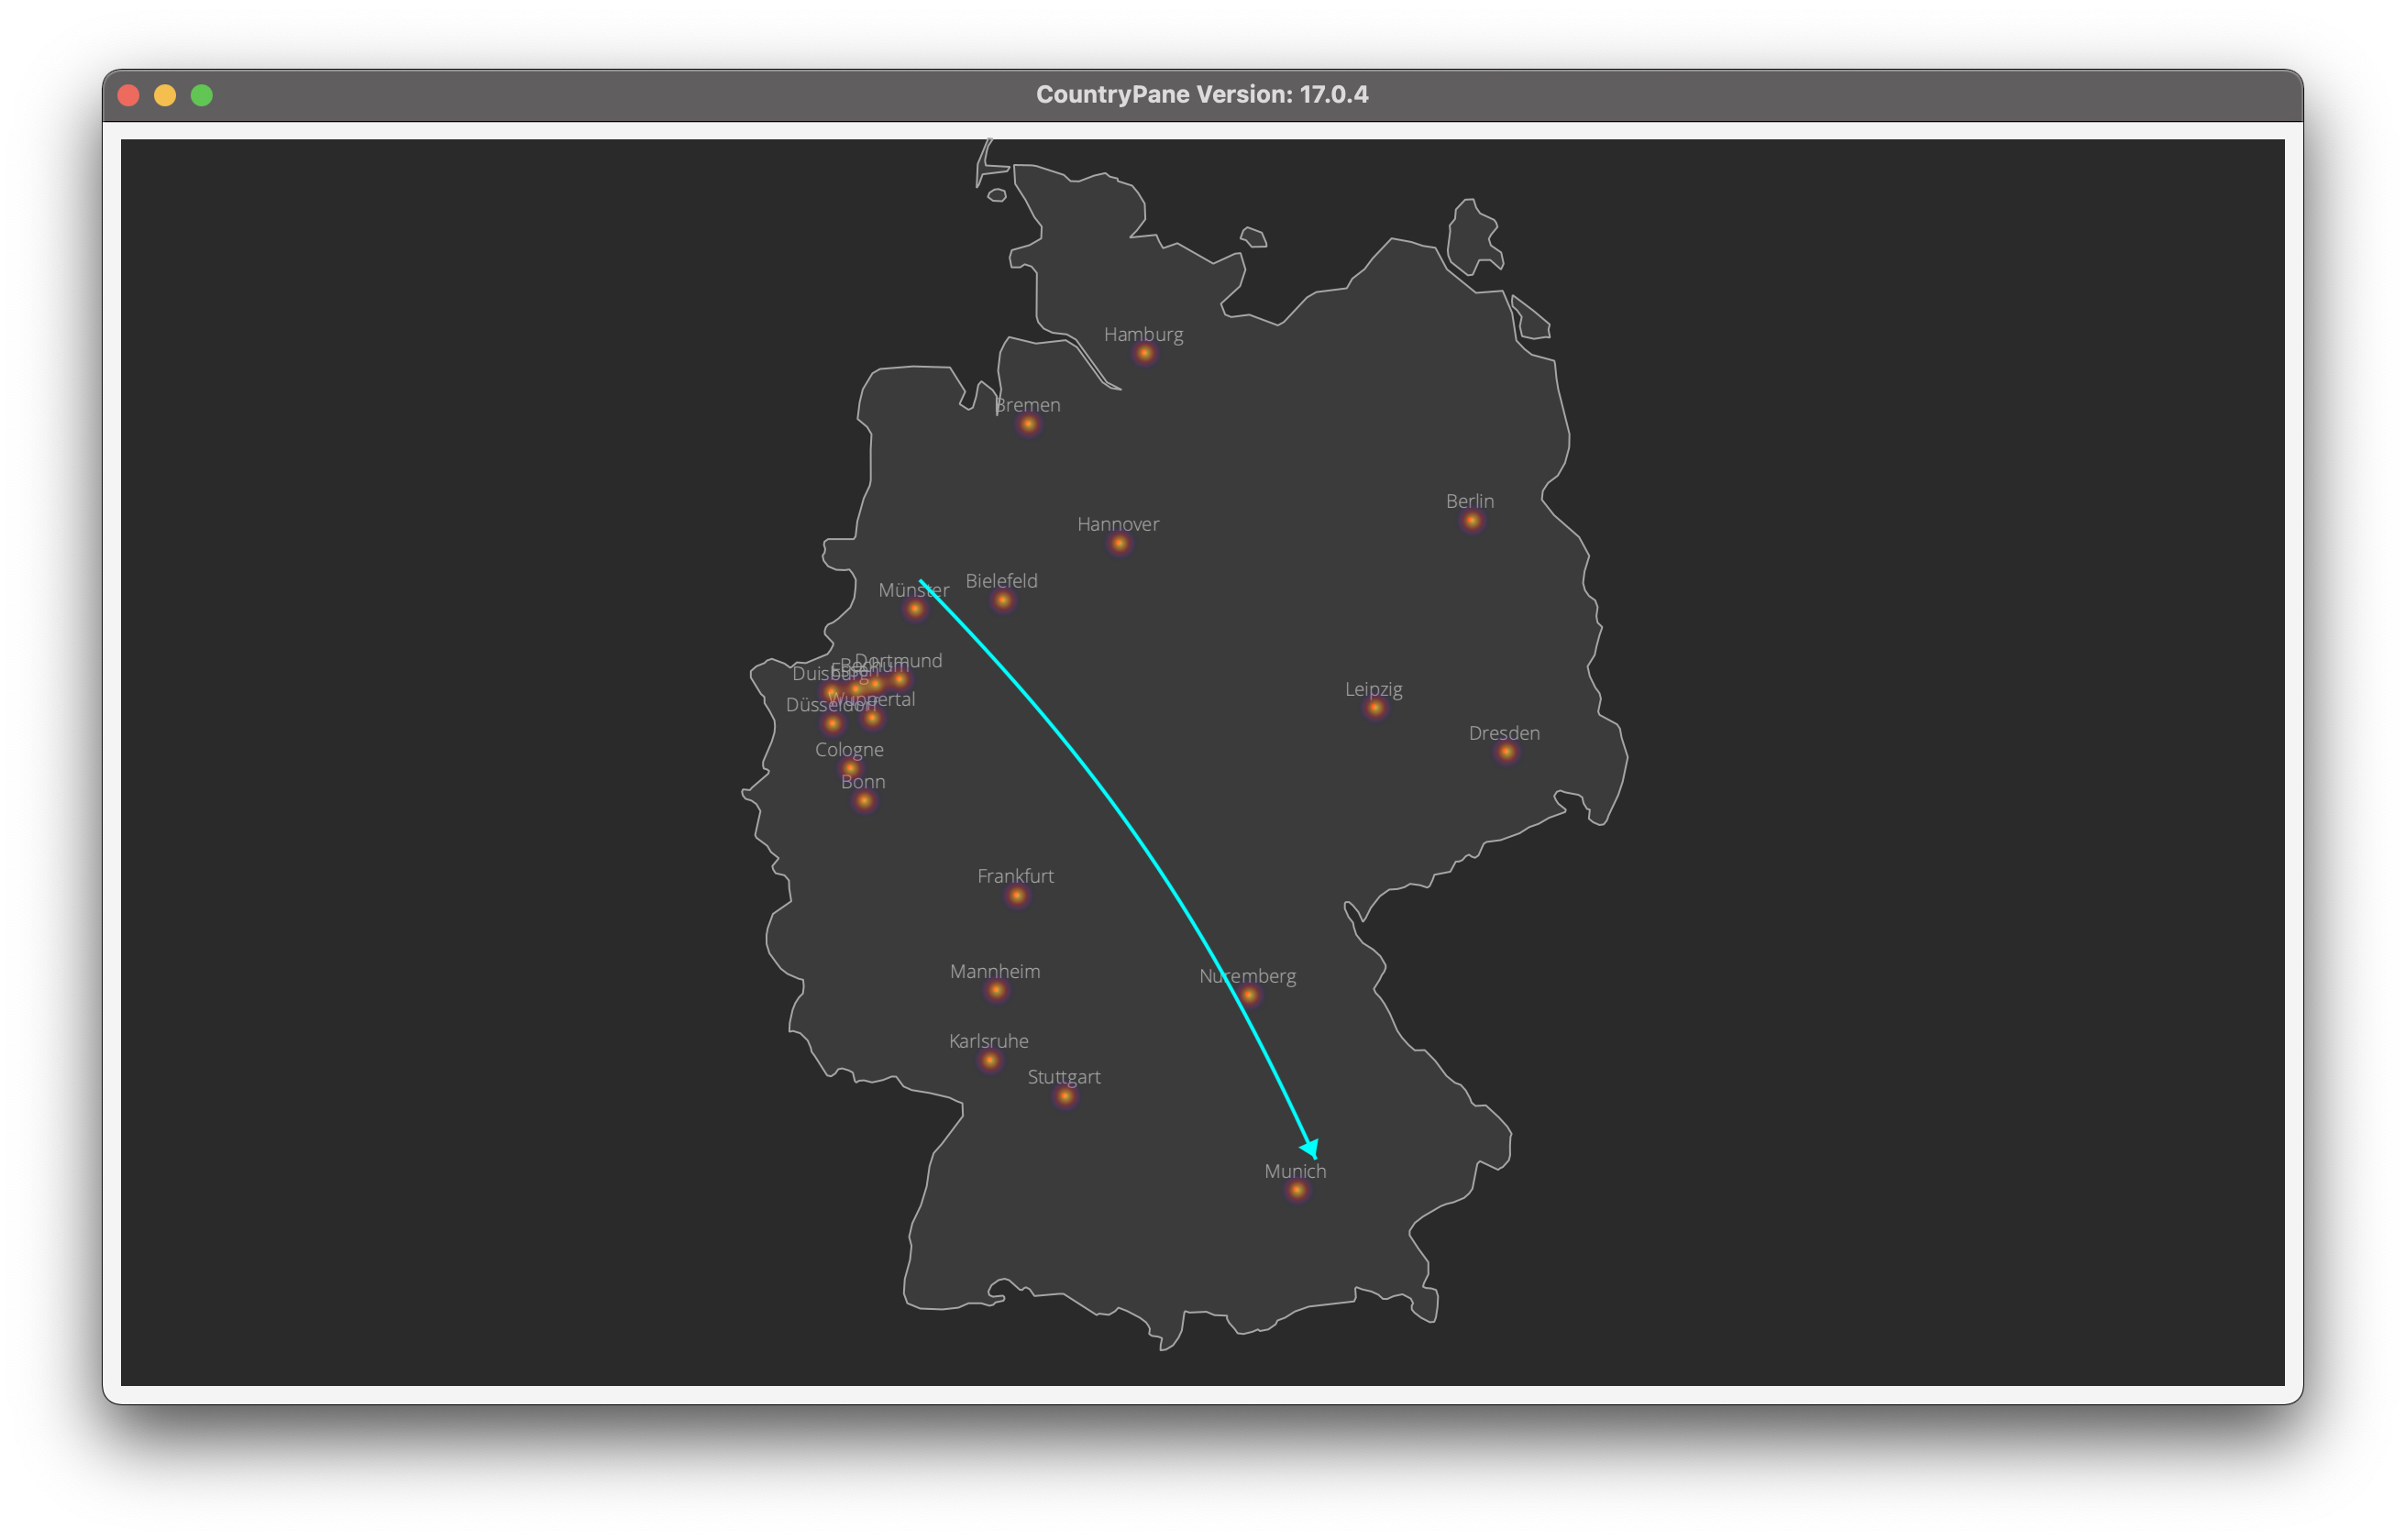Click the Münster city label
This screenshot has width=2406, height=1540.
tap(913, 590)
